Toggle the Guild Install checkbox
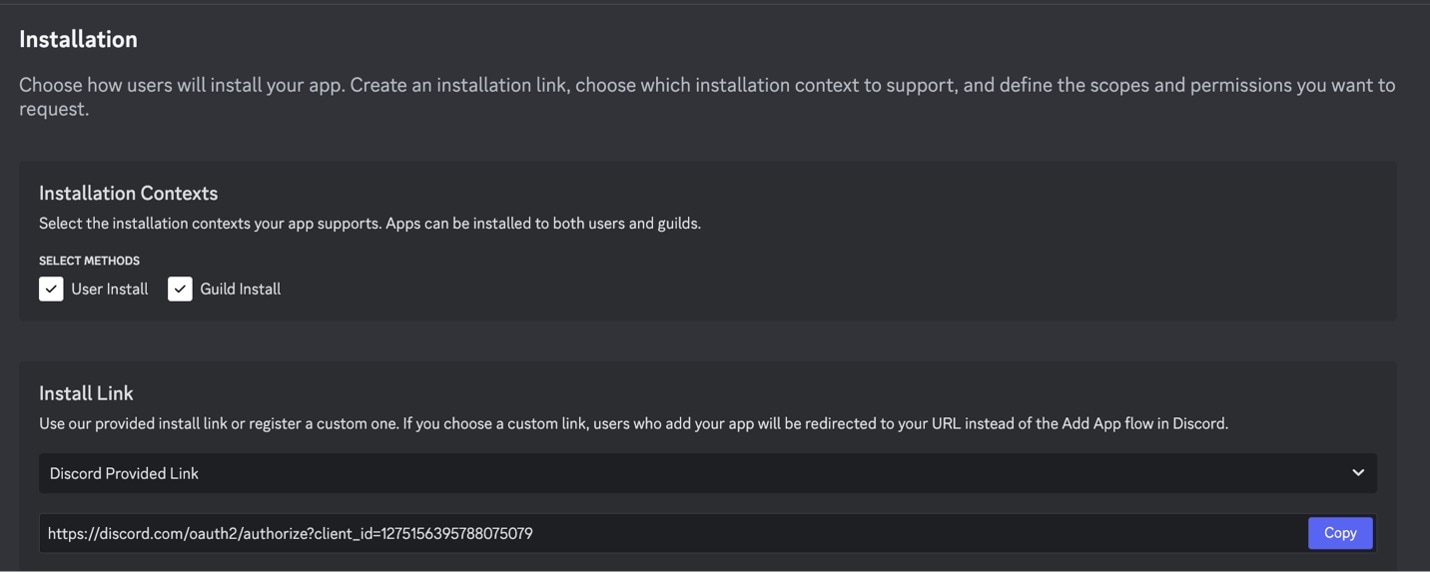Viewport: 1430px width, 574px height. (180, 289)
